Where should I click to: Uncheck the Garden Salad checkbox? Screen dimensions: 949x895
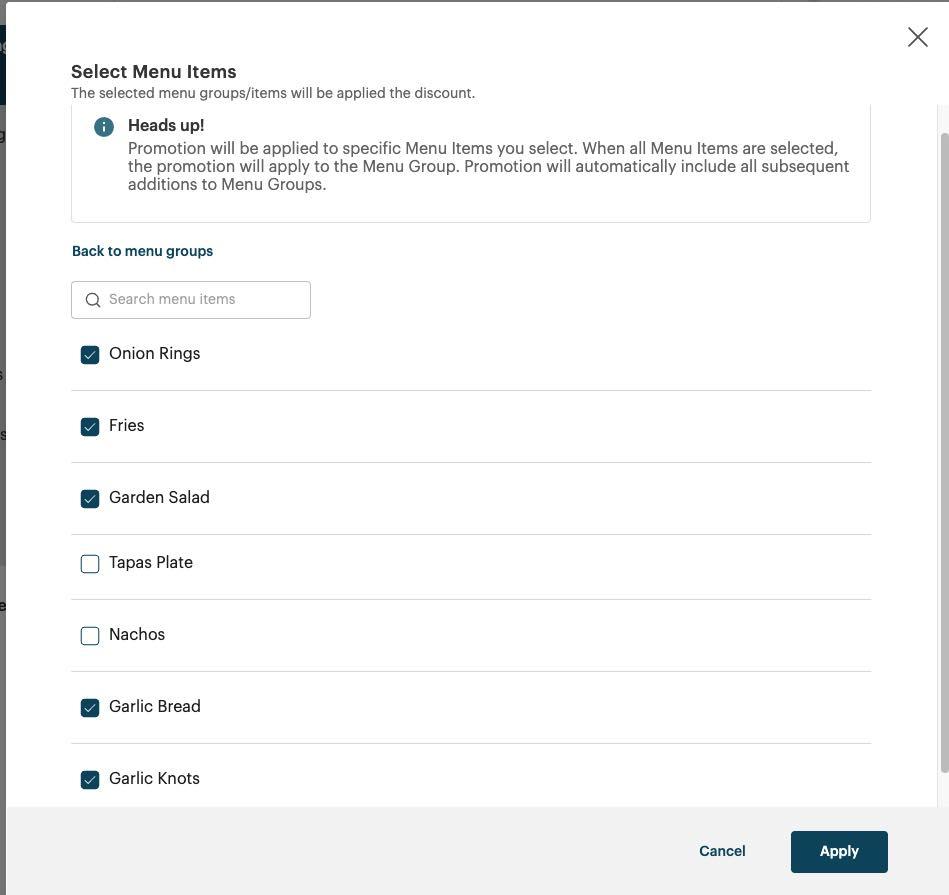click(90, 498)
